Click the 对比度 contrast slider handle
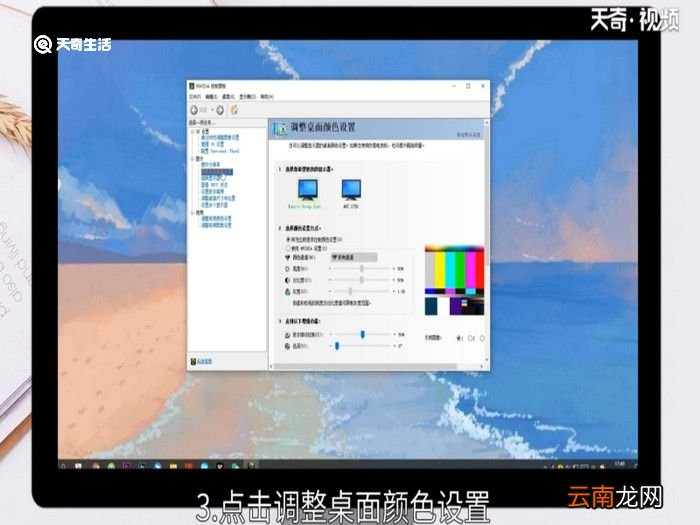The width and height of the screenshot is (700, 525). tap(362, 280)
